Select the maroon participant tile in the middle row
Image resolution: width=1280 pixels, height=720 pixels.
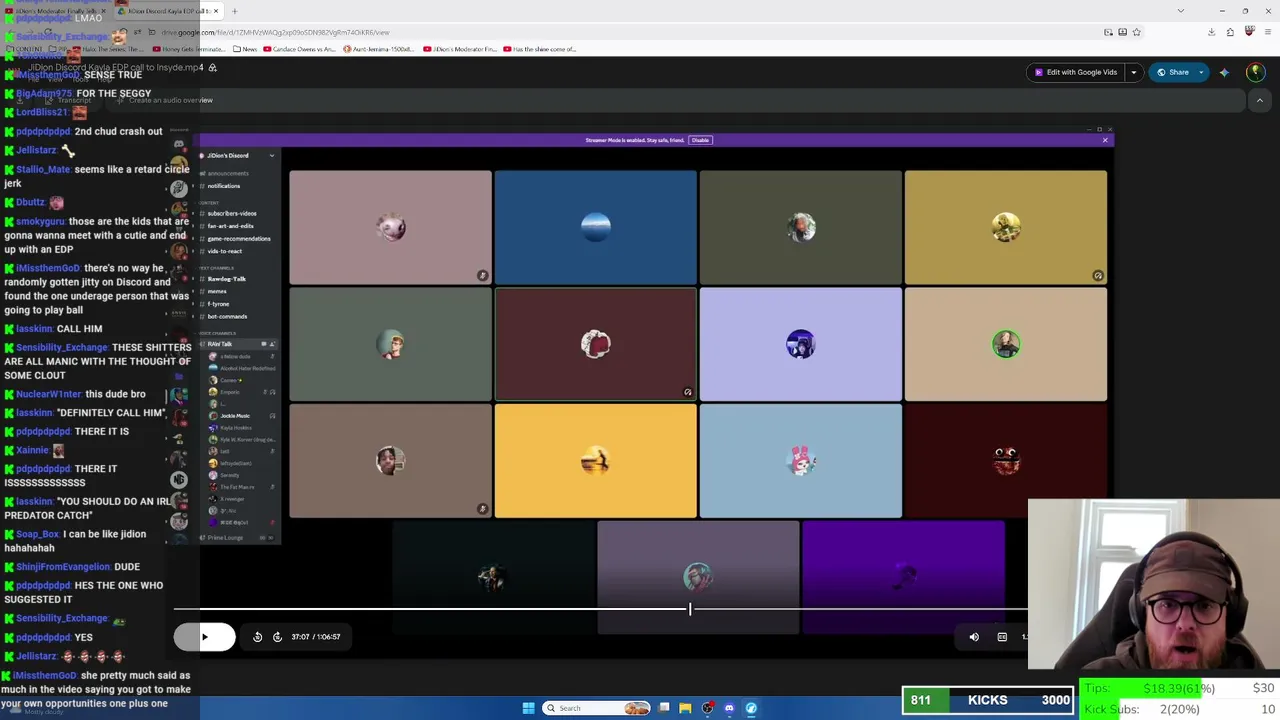tap(595, 344)
